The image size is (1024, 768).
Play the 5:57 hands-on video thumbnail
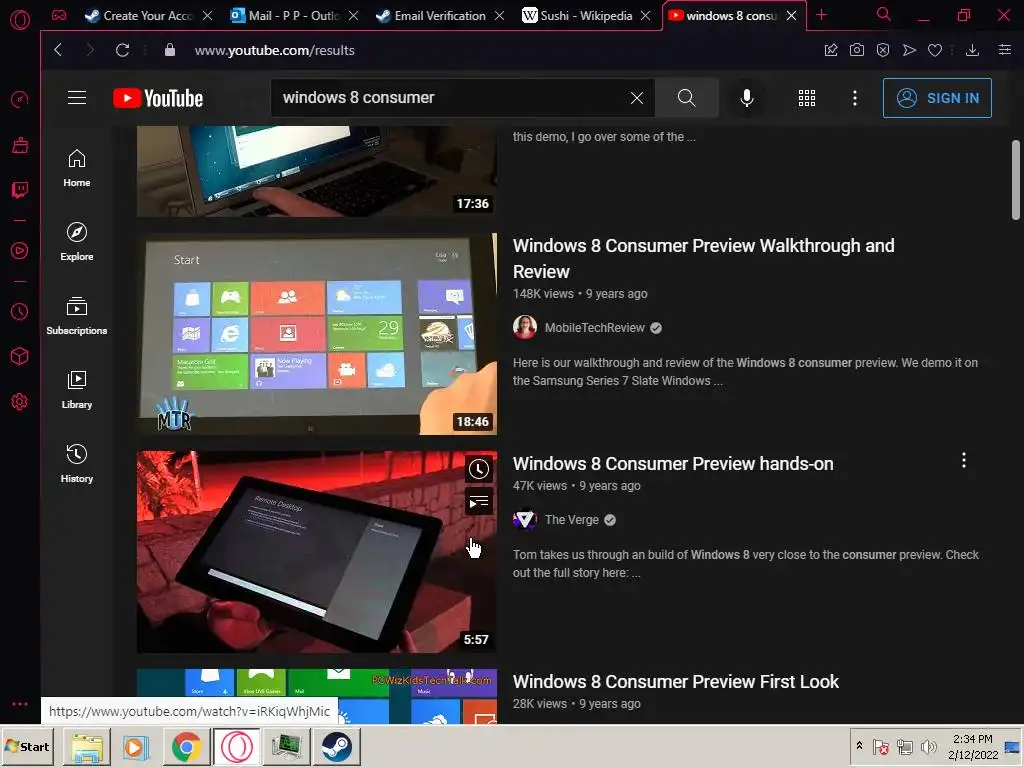317,552
